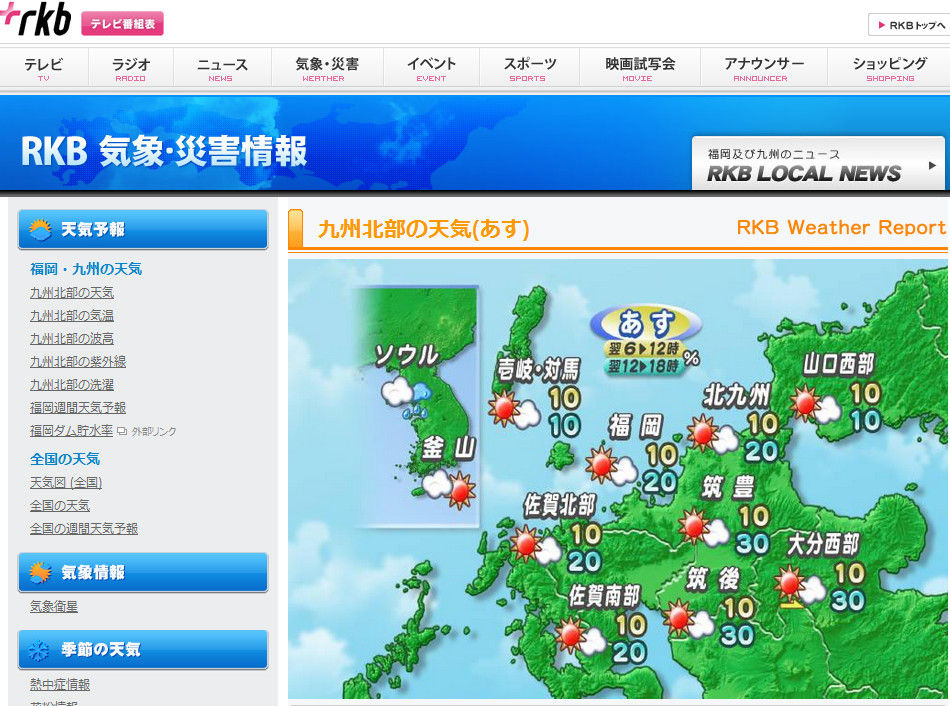Click the sun icon in 天気予報 header

pos(40,230)
